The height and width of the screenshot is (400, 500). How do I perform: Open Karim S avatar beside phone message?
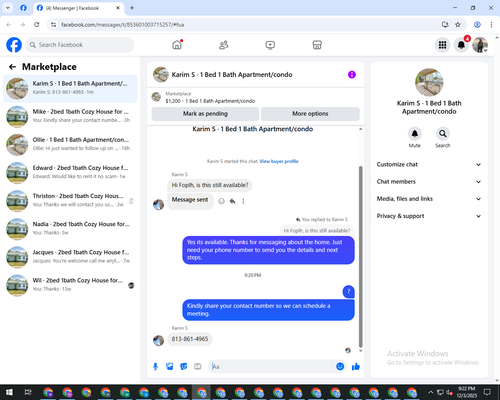158,340
